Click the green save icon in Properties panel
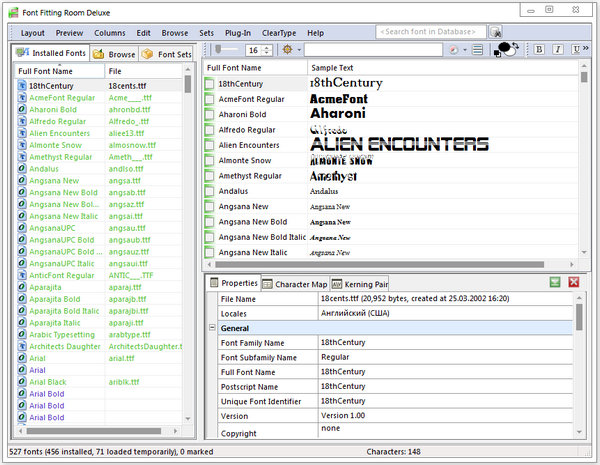This screenshot has width=600, height=465. tap(555, 283)
